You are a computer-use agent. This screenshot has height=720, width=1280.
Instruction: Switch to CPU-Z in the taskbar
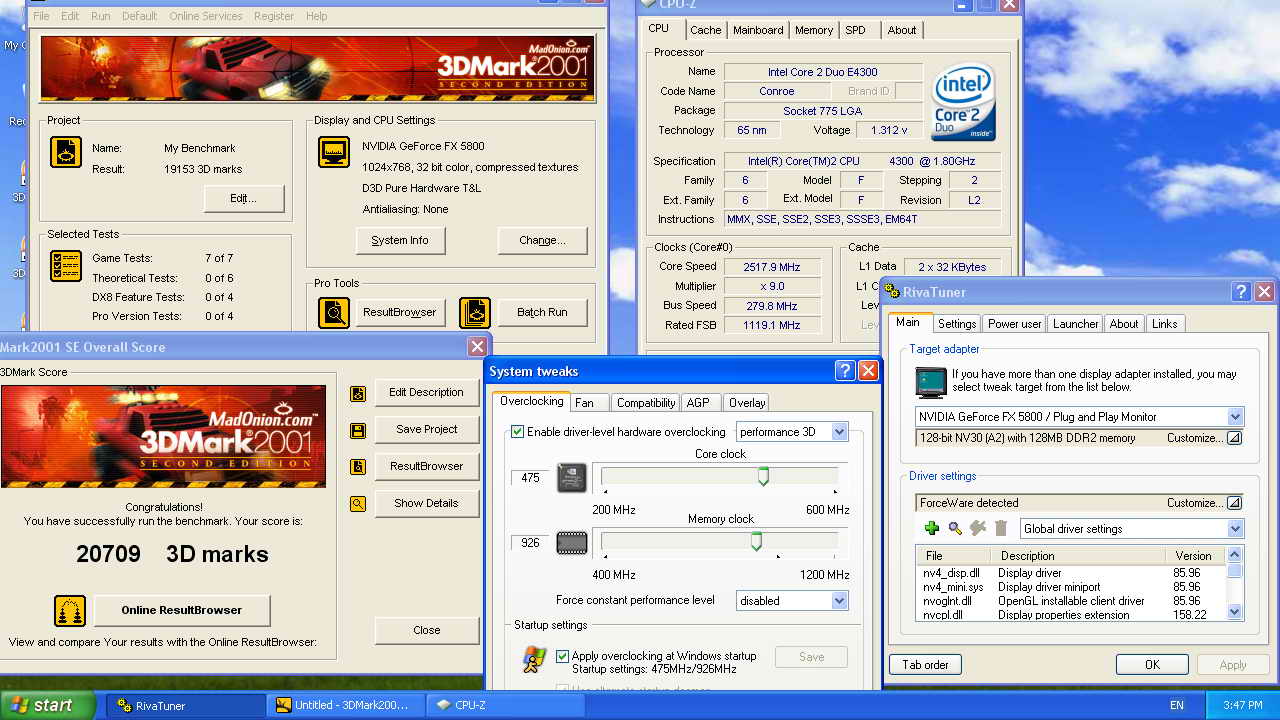tap(505, 705)
